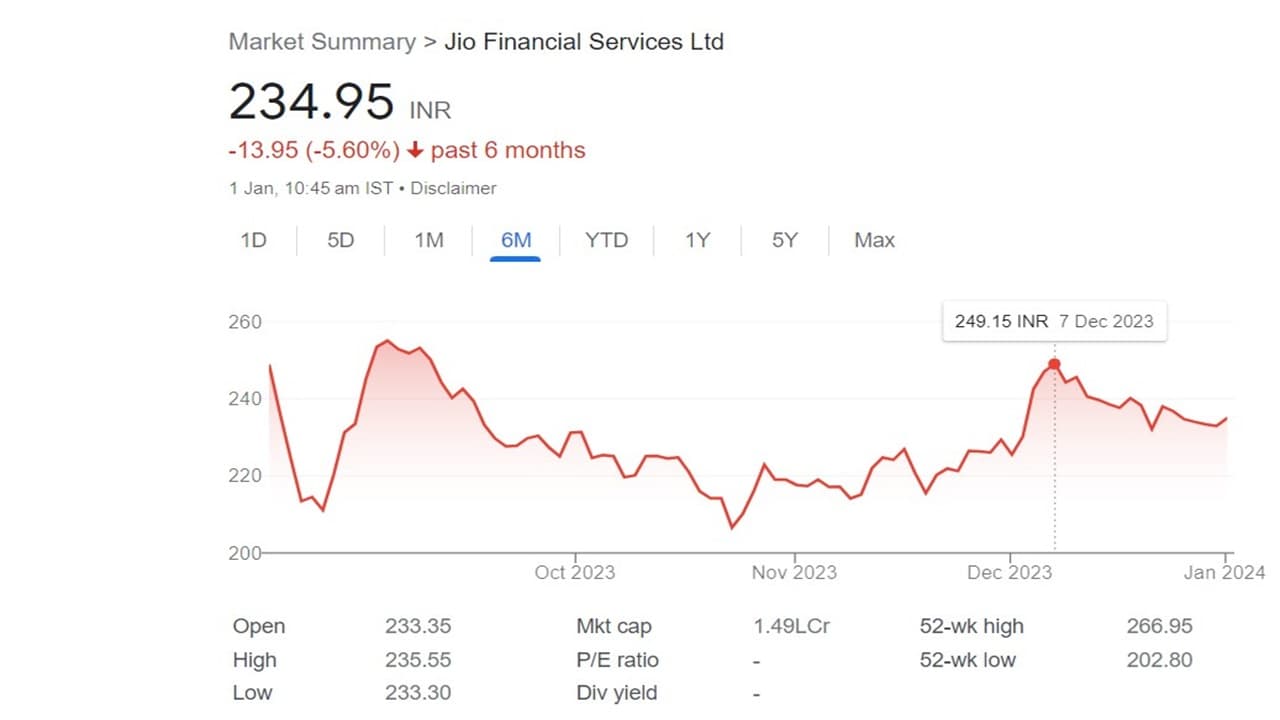This screenshot has height=720, width=1280.
Task: Click the Jio Financial Services Ltd title
Action: (583, 42)
